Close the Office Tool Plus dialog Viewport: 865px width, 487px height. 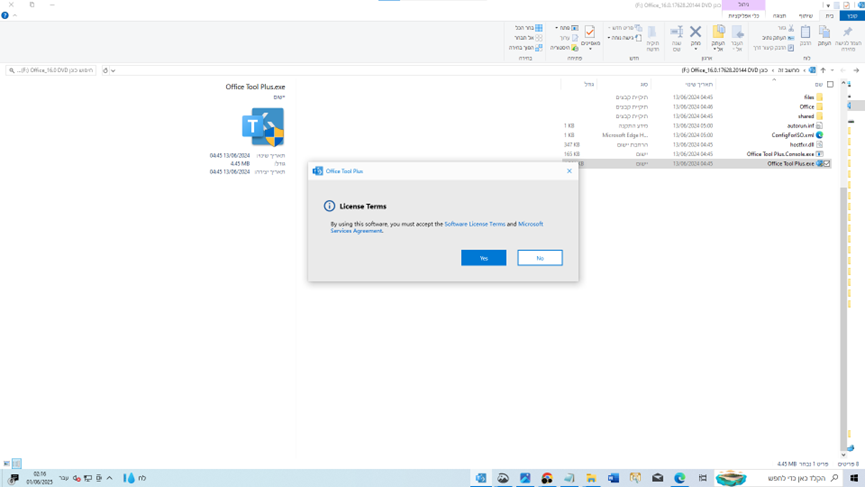click(569, 171)
